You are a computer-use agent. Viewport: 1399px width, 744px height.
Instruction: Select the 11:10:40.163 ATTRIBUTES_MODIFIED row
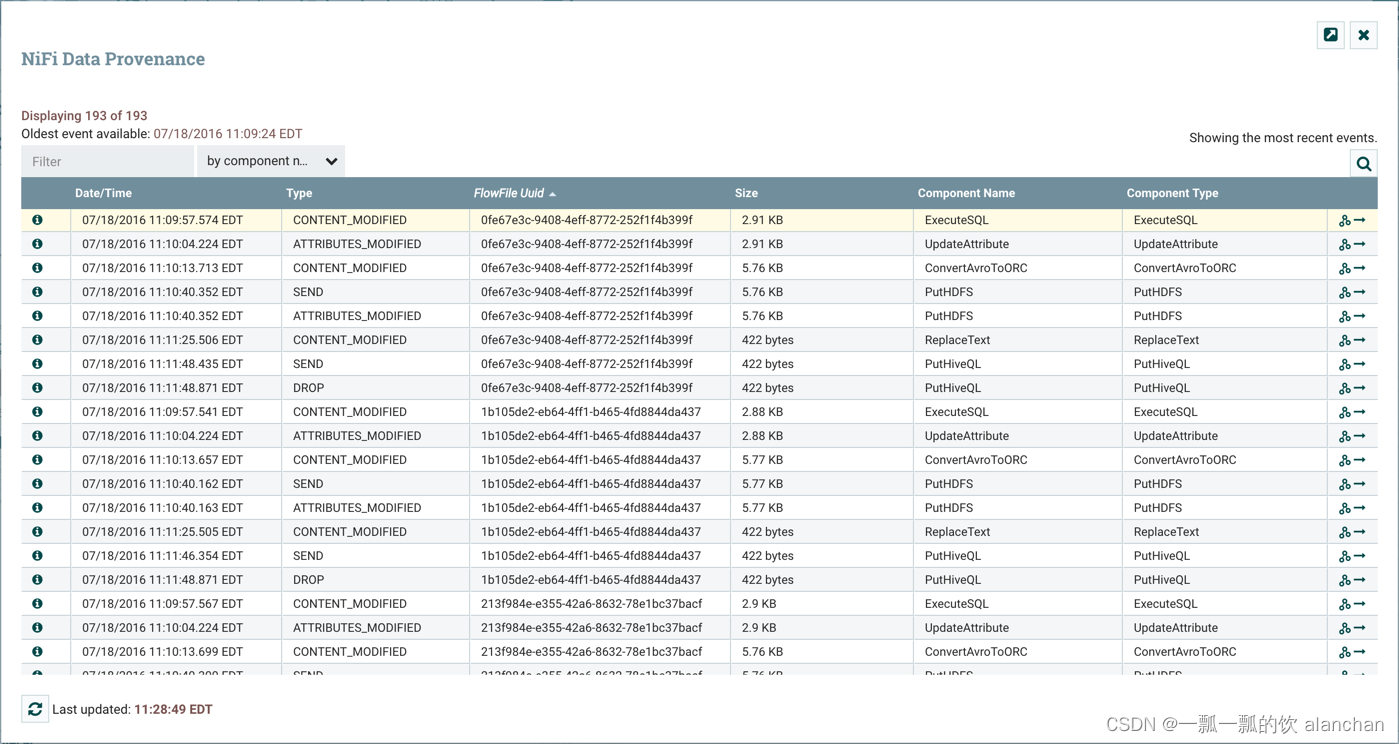click(x=699, y=508)
